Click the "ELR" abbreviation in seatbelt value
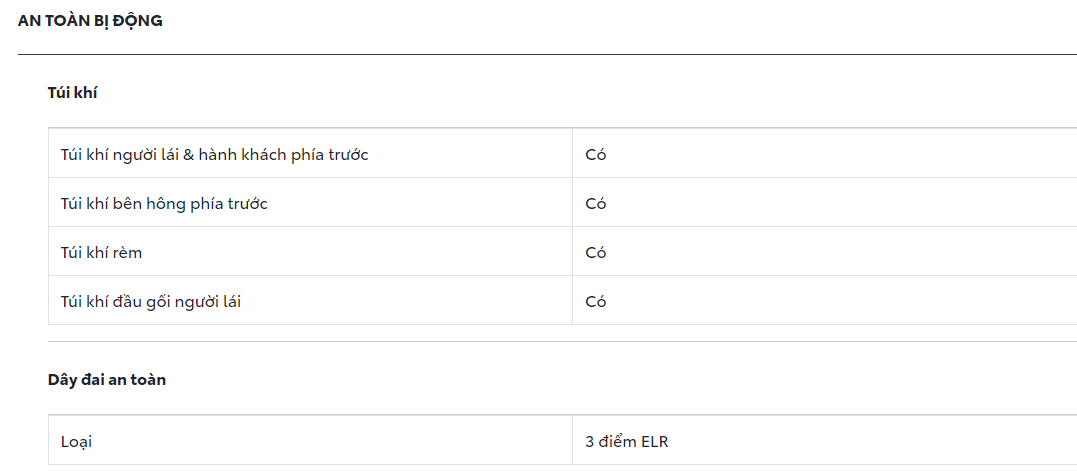The width and height of the screenshot is (1077, 474). coord(663,441)
